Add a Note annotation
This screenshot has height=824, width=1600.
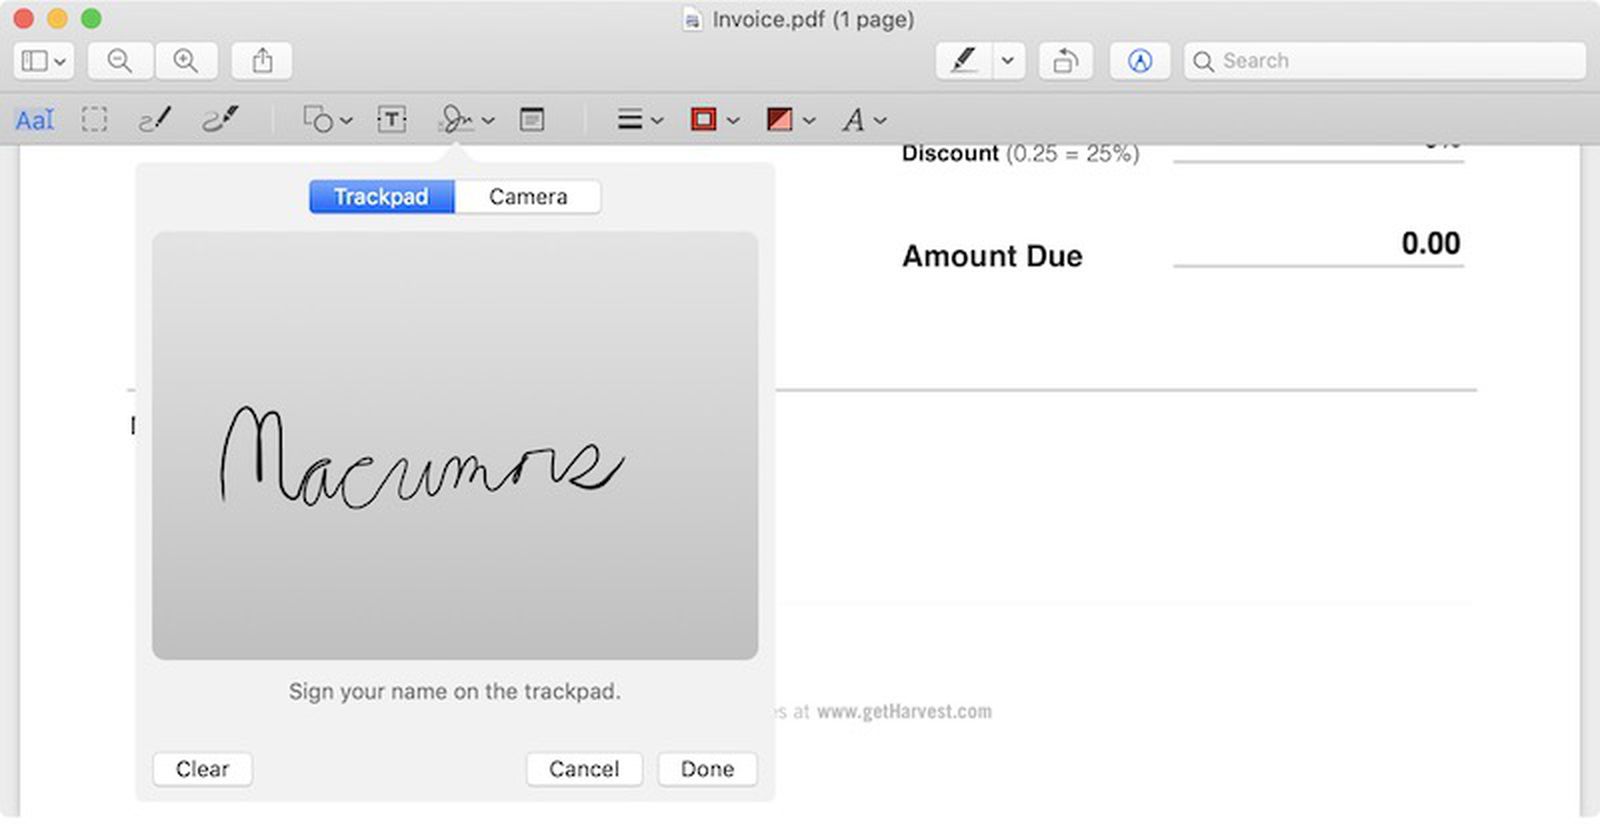click(x=532, y=120)
